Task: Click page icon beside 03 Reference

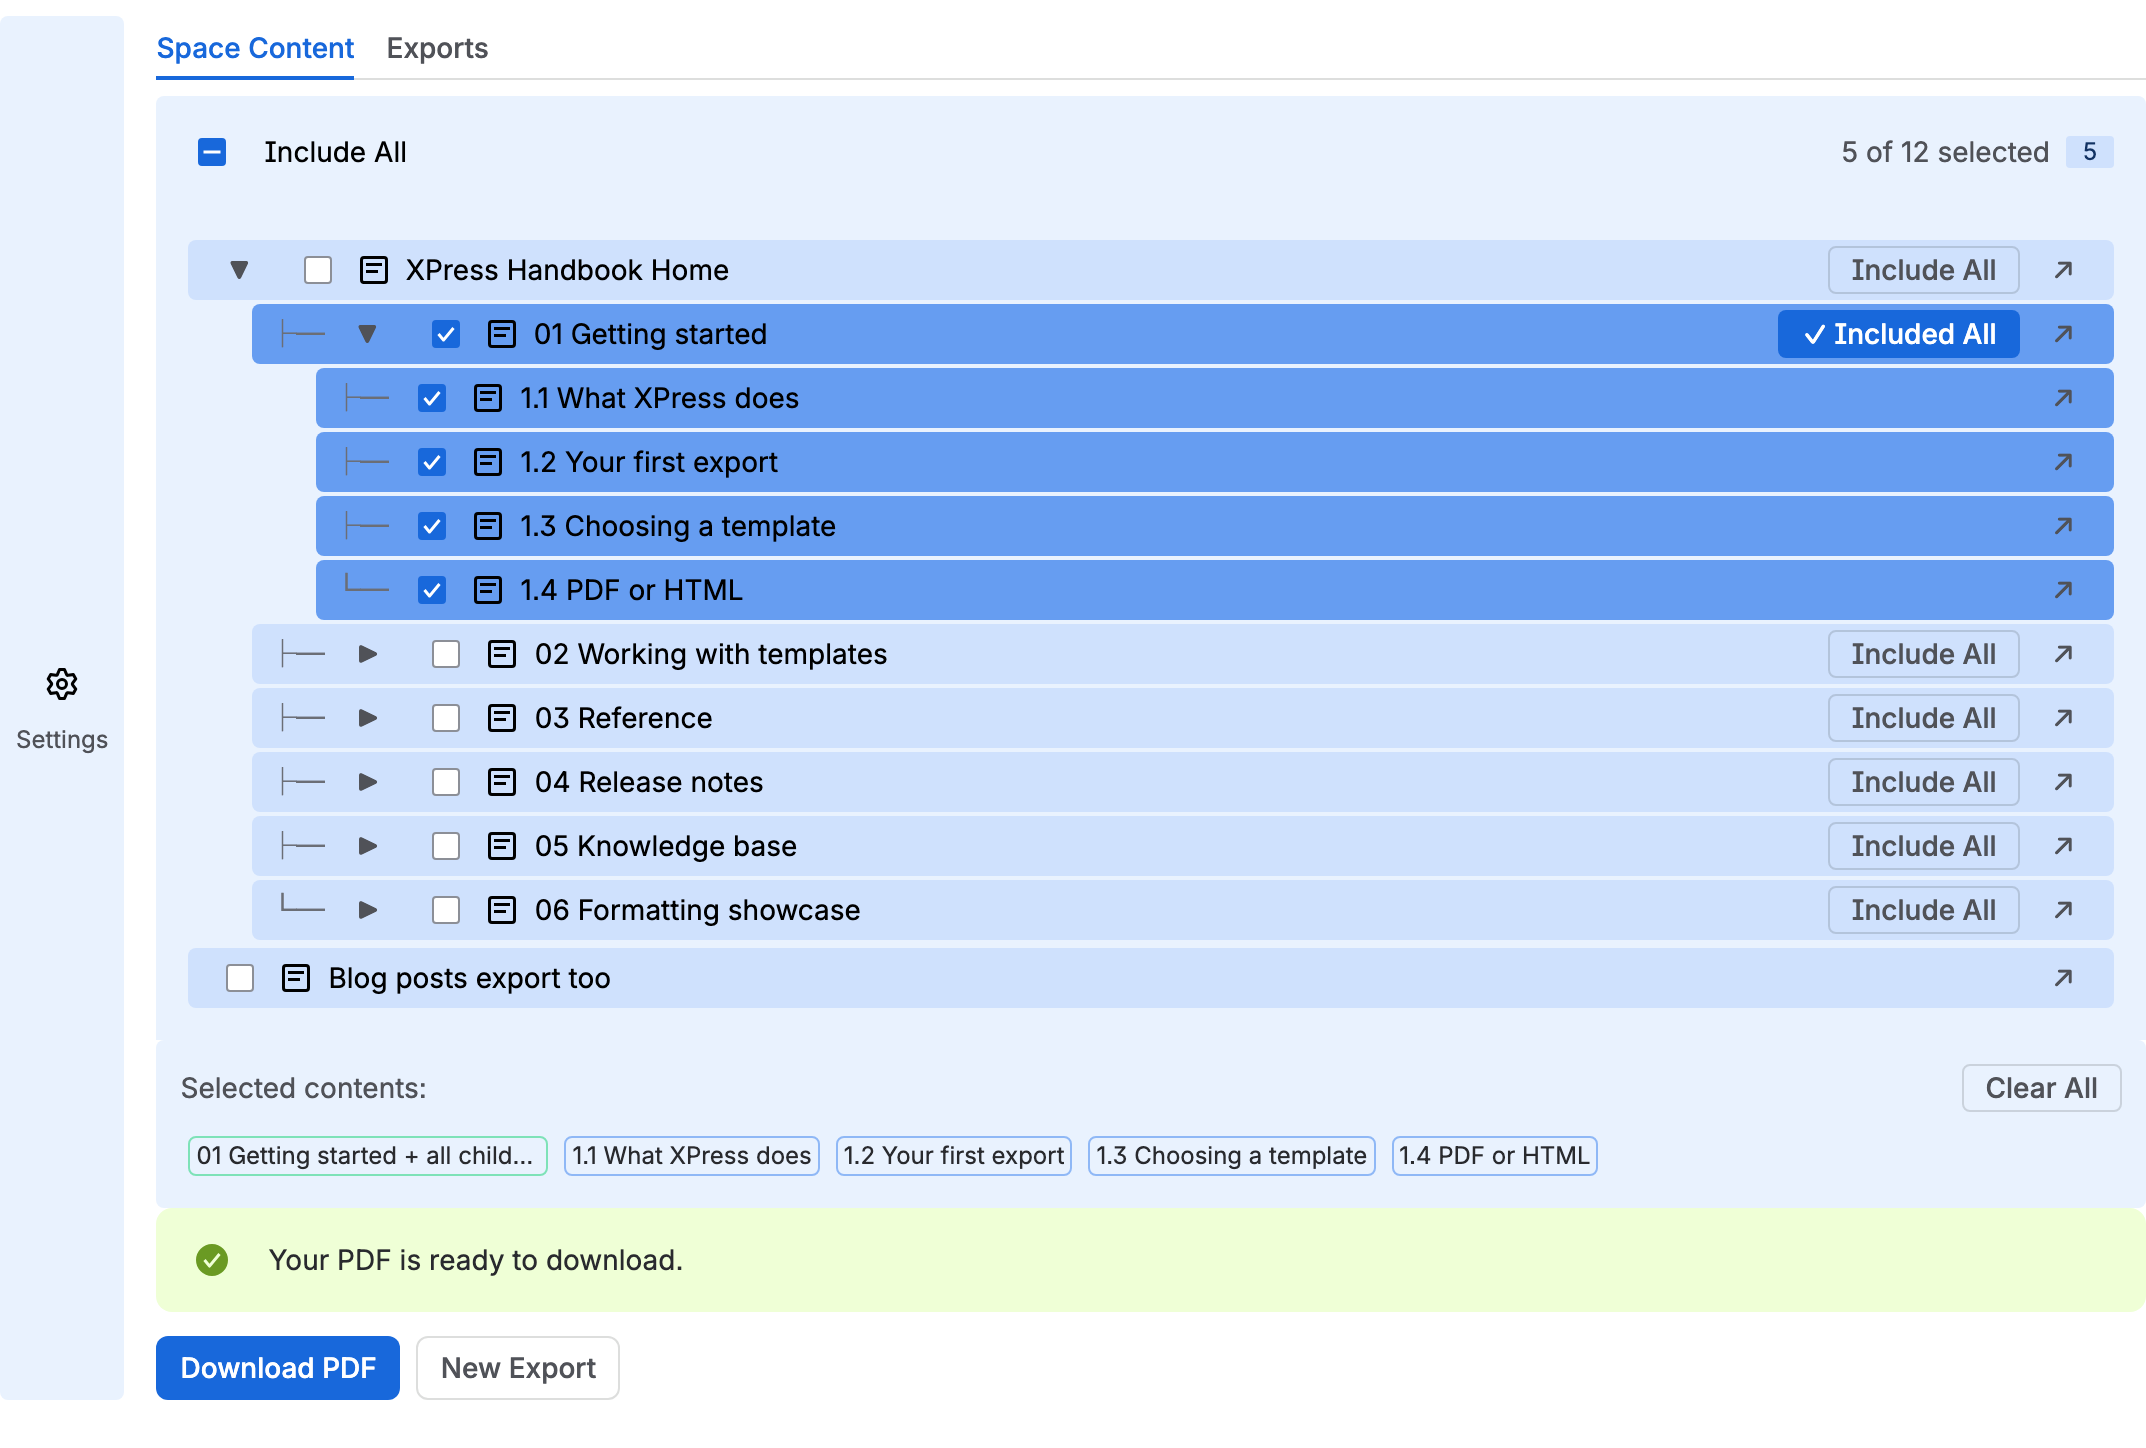Action: coord(502,718)
